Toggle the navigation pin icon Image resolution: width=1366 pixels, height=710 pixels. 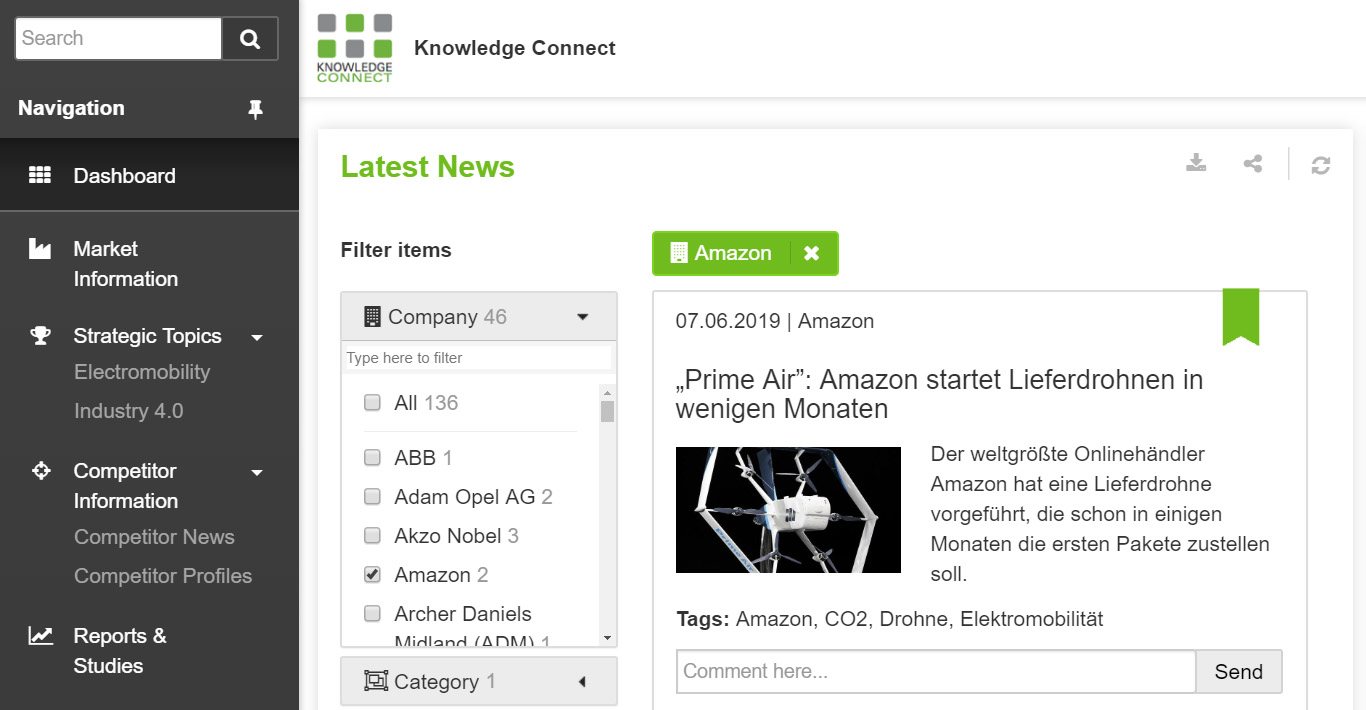[256, 109]
